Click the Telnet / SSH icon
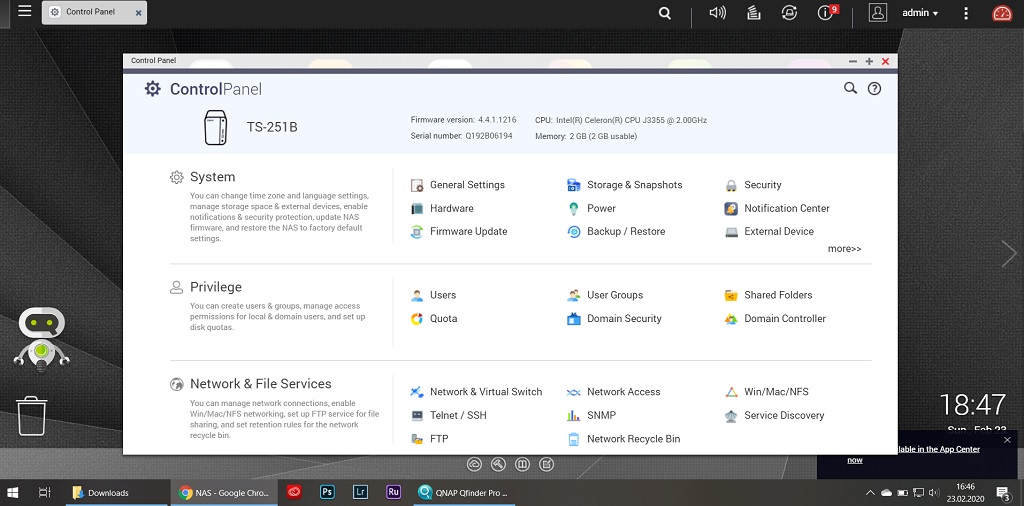Image resolution: width=1024 pixels, height=506 pixels. [x=417, y=415]
